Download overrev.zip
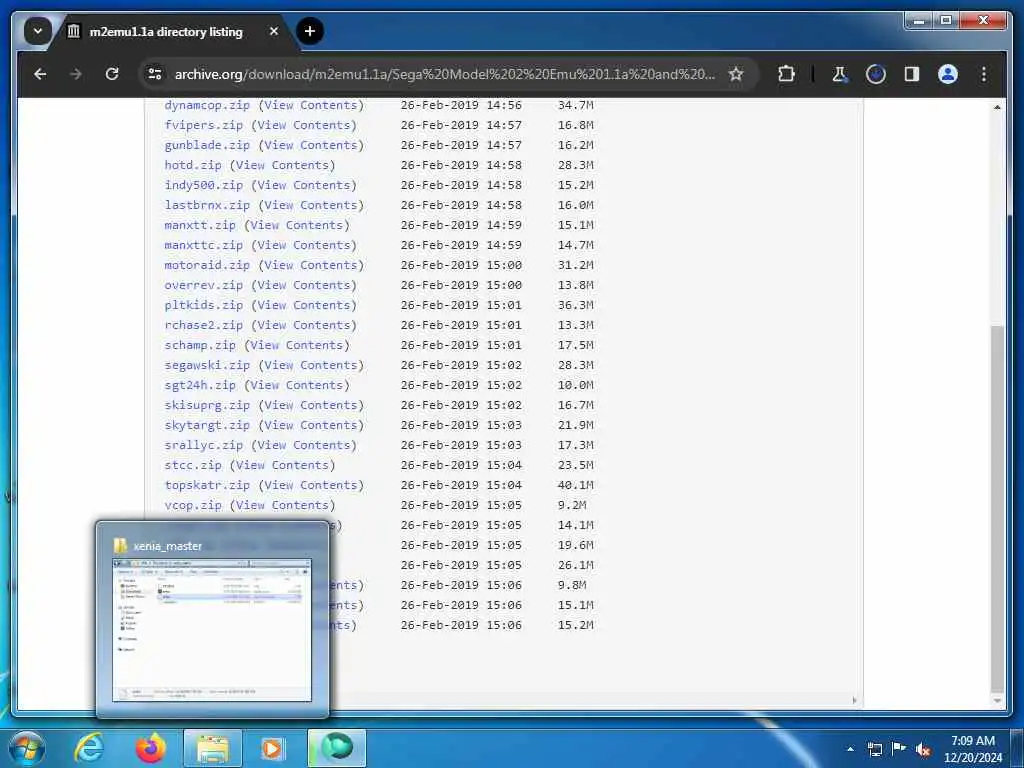The height and width of the screenshot is (768, 1024). [203, 285]
